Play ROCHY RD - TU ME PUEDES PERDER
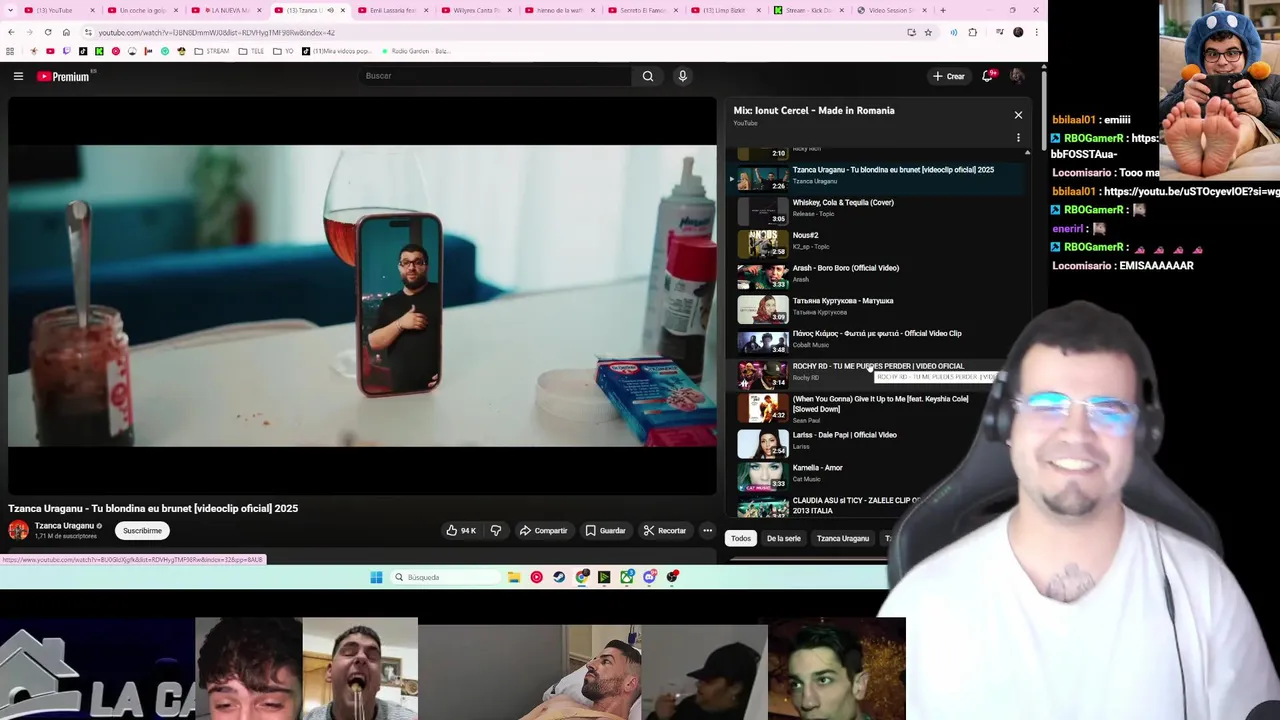Screen dimensions: 1280x720 point(878,366)
